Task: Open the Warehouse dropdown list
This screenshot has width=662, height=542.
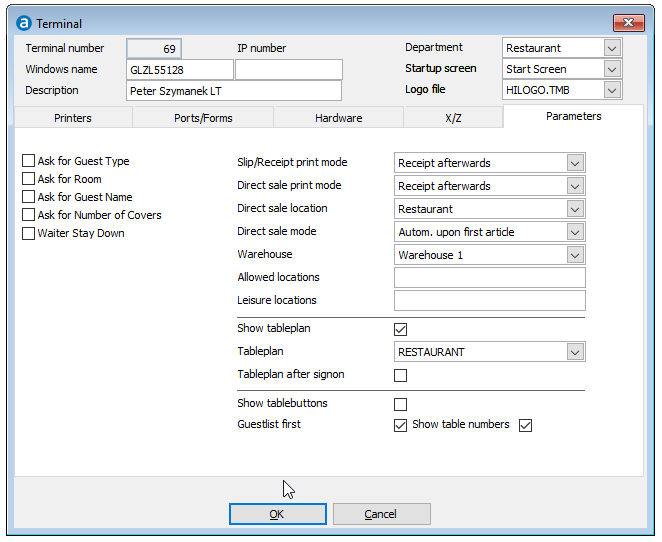Action: pos(574,255)
